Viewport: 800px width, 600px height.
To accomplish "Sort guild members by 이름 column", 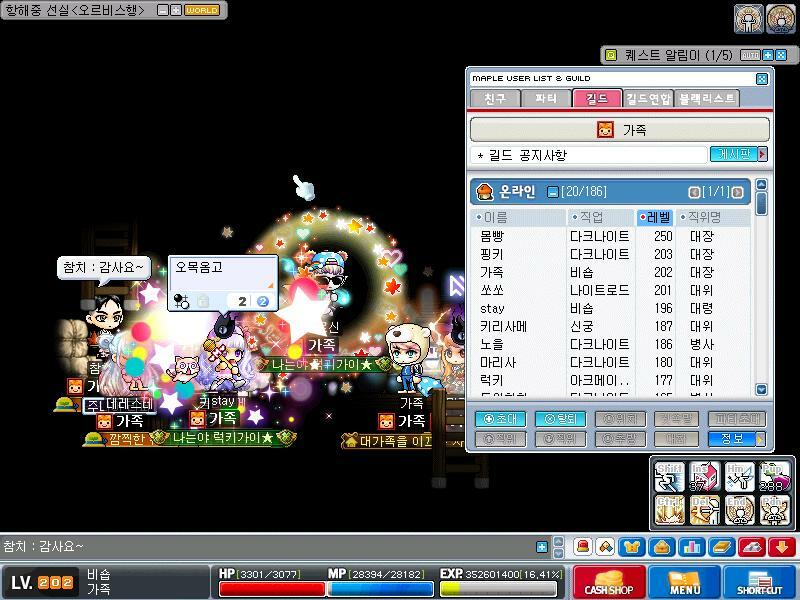I will pyautogui.click(x=519, y=217).
